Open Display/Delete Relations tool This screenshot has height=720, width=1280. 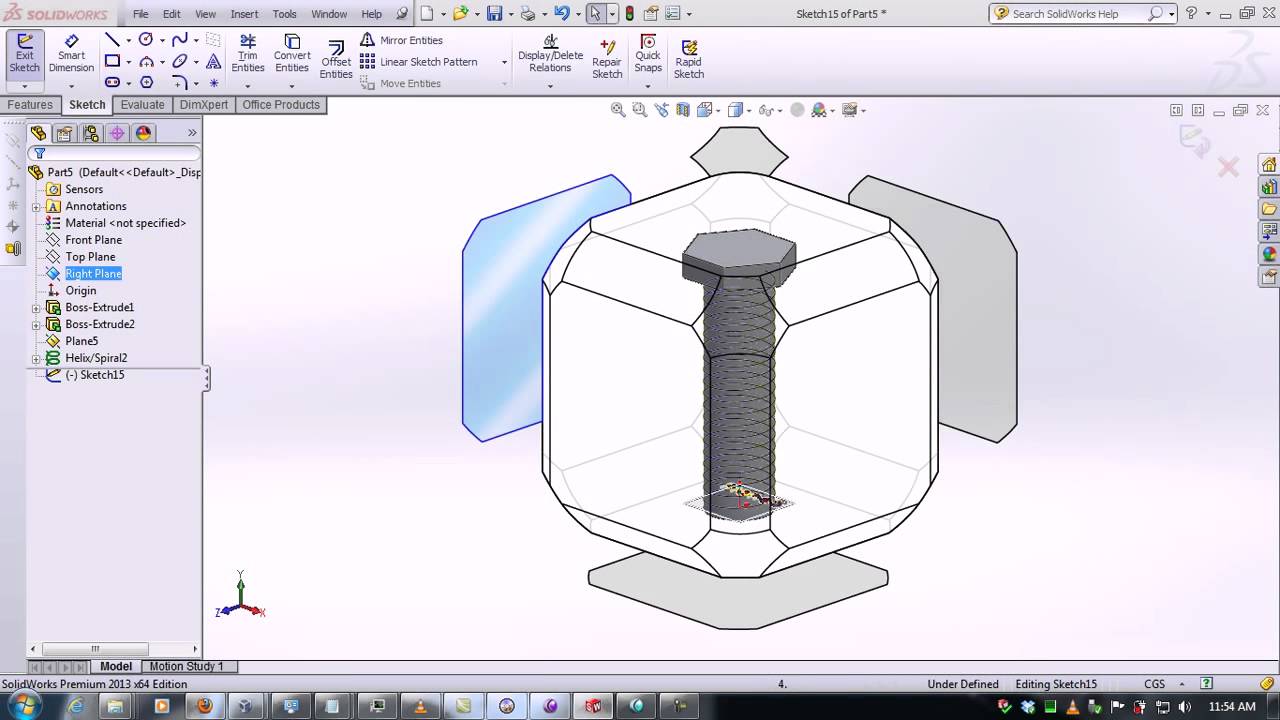(550, 54)
